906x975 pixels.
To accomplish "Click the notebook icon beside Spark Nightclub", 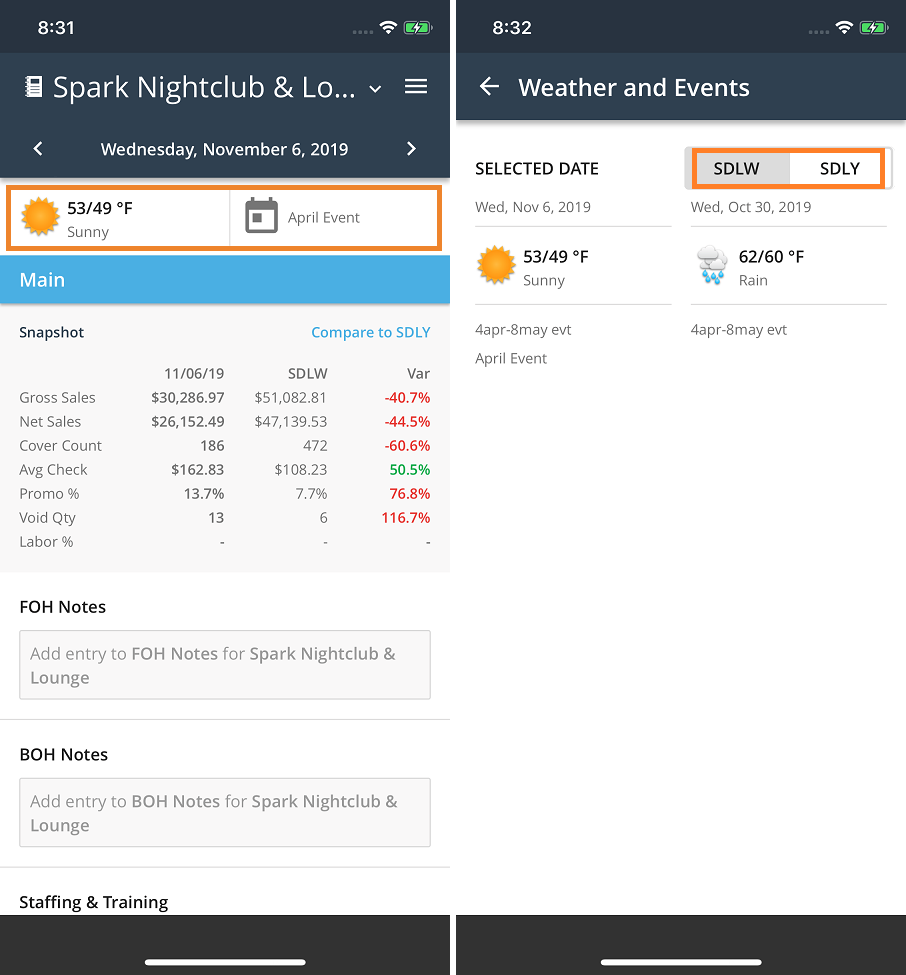I will pyautogui.click(x=34, y=88).
